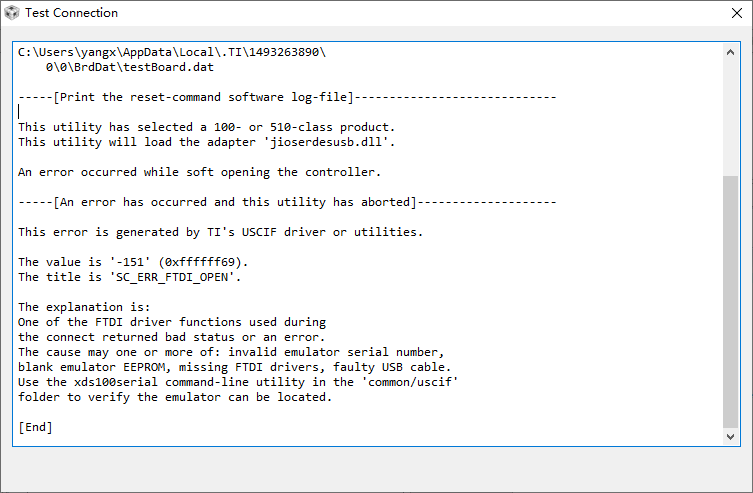Click the 'jioserdesusb.dll' adapter text
Image resolution: width=753 pixels, height=493 pixels.
pos(329,142)
